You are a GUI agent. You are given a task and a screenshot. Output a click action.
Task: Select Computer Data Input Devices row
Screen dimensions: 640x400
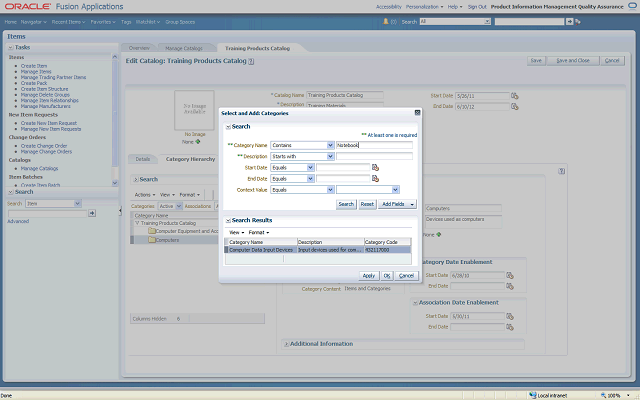(260, 250)
